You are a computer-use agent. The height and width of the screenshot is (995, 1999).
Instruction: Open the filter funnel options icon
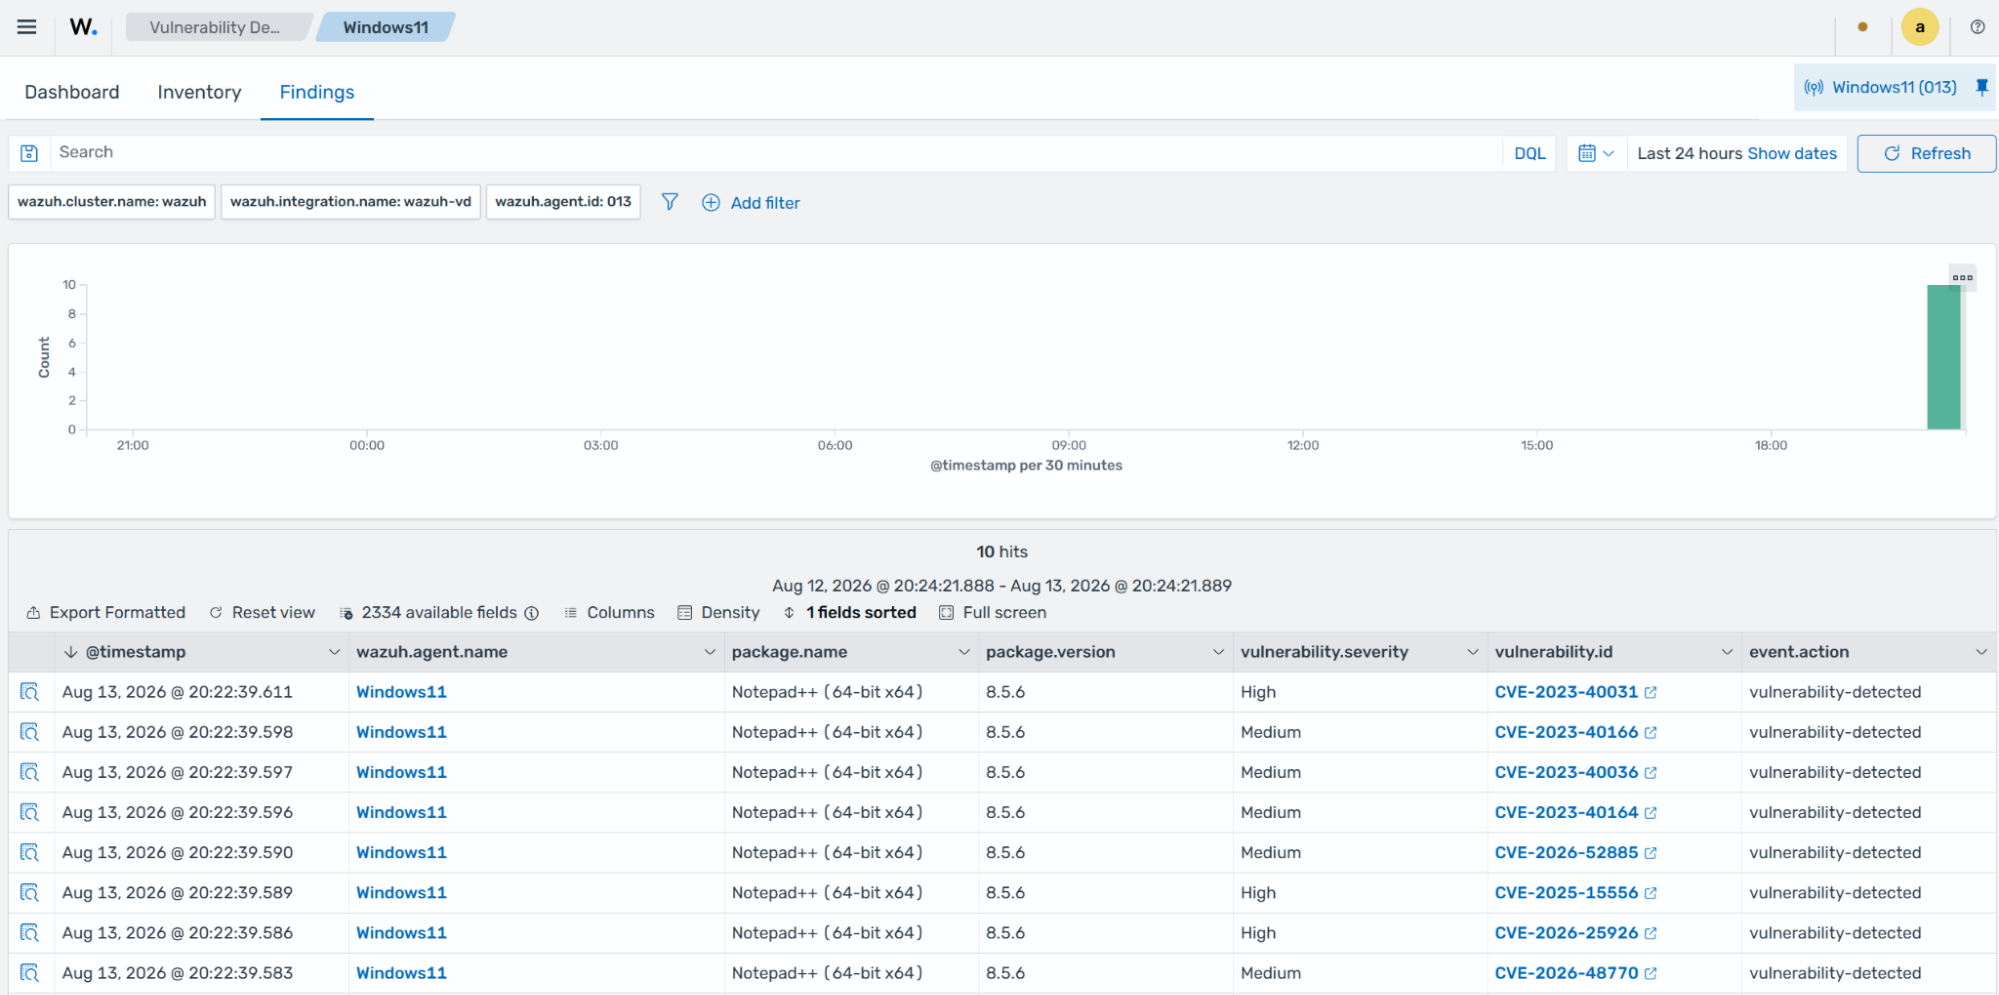coord(670,202)
